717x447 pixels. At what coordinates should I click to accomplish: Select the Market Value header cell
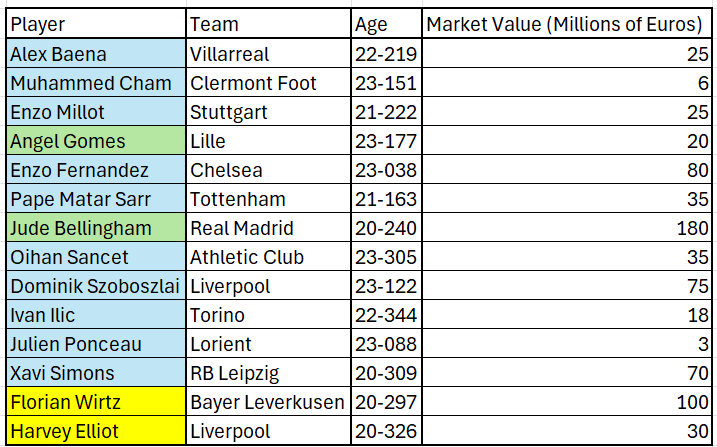[567, 23]
